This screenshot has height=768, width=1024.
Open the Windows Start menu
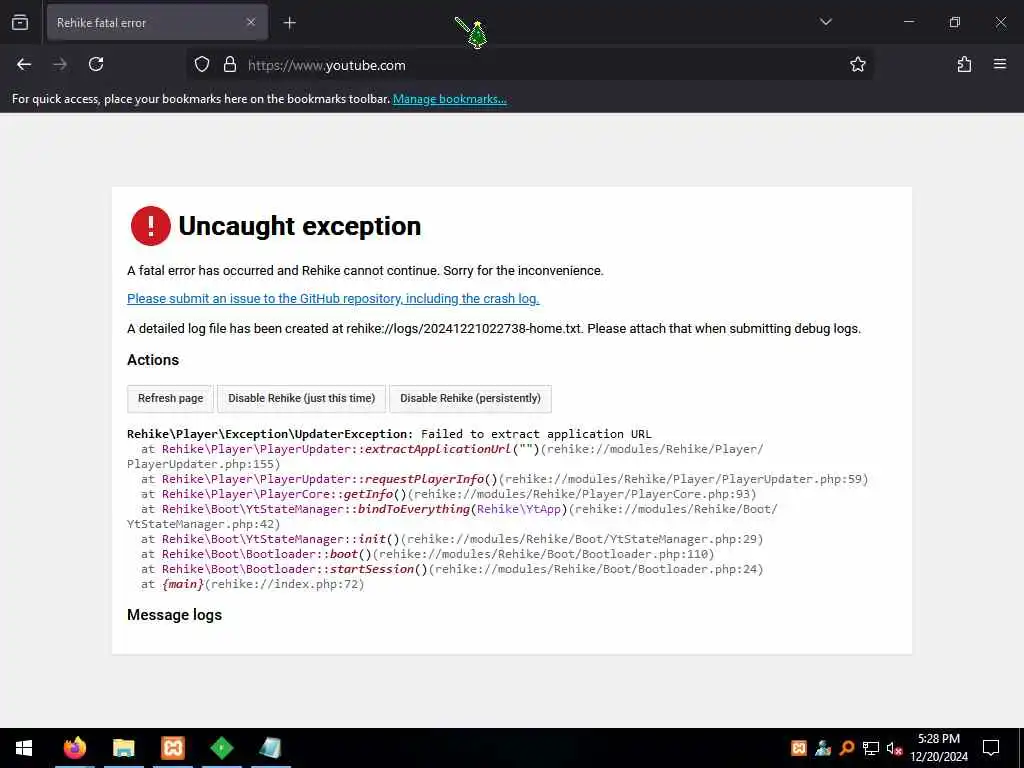pos(24,748)
